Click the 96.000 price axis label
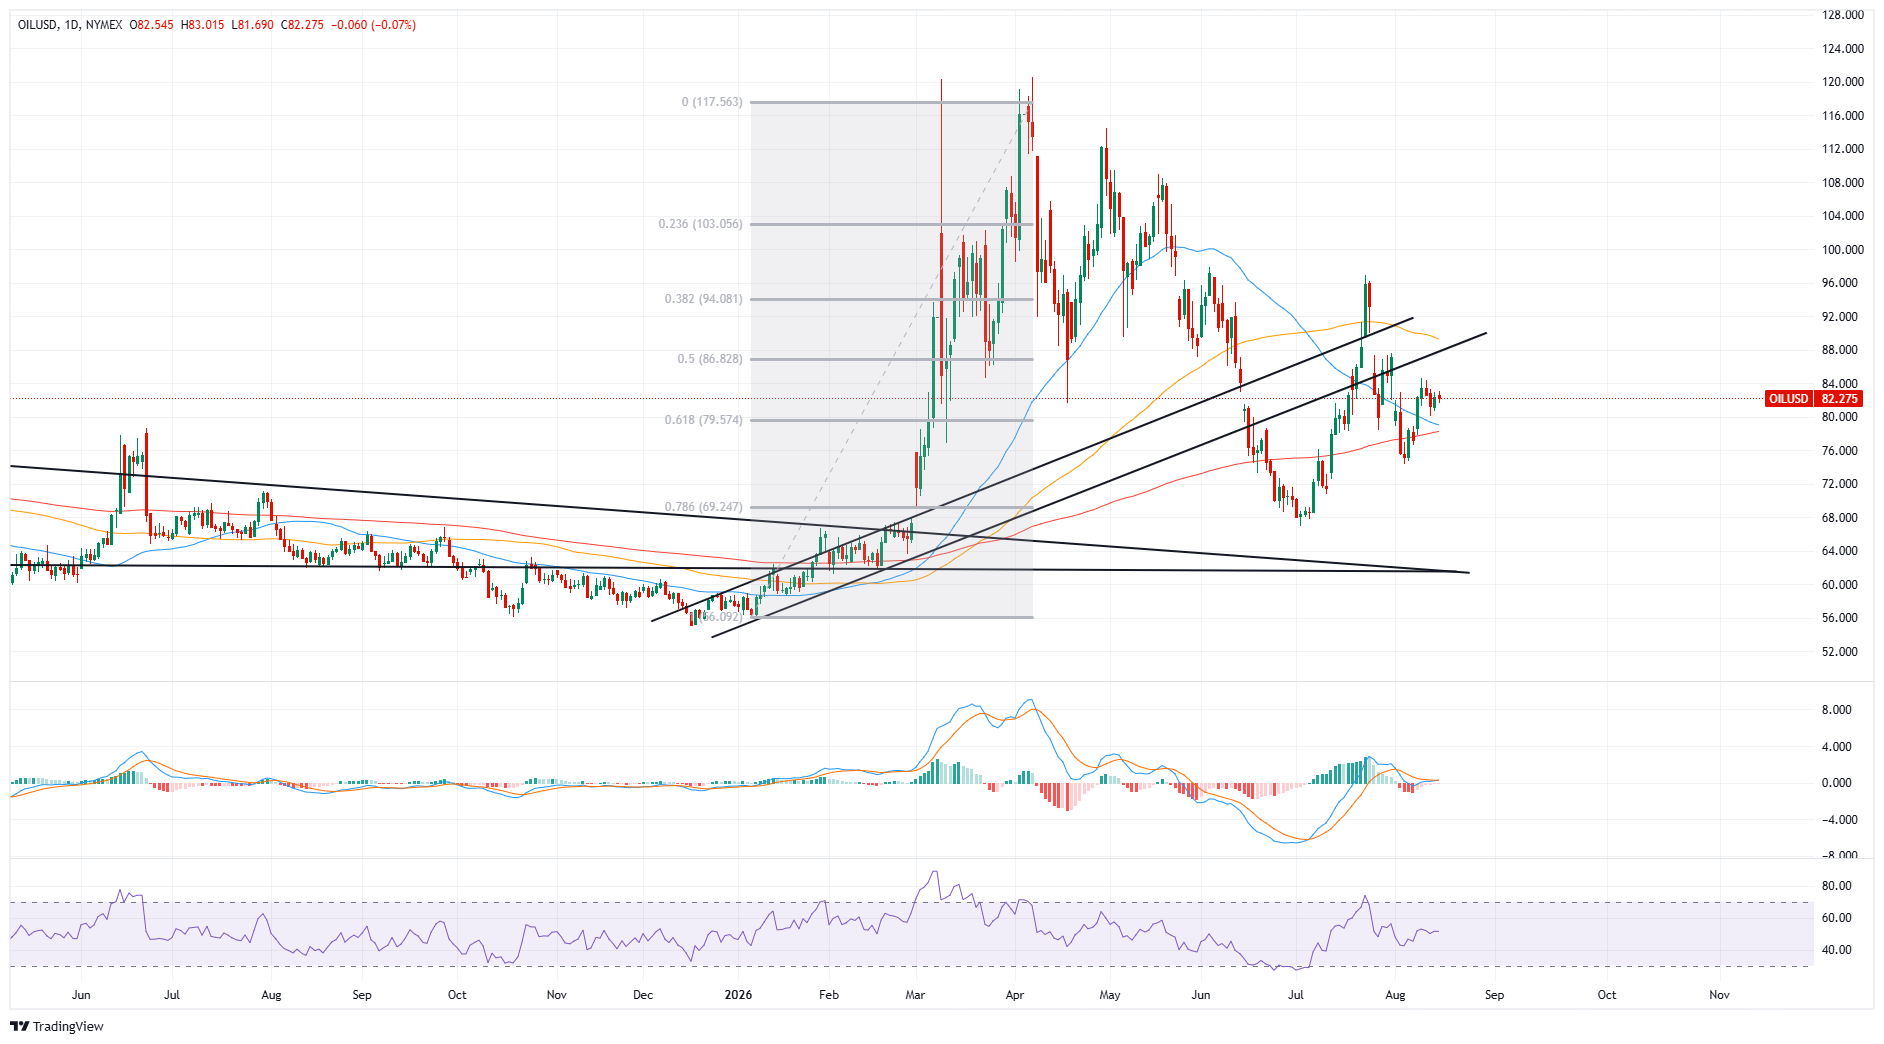The height and width of the screenshot is (1044, 1884). point(1840,283)
